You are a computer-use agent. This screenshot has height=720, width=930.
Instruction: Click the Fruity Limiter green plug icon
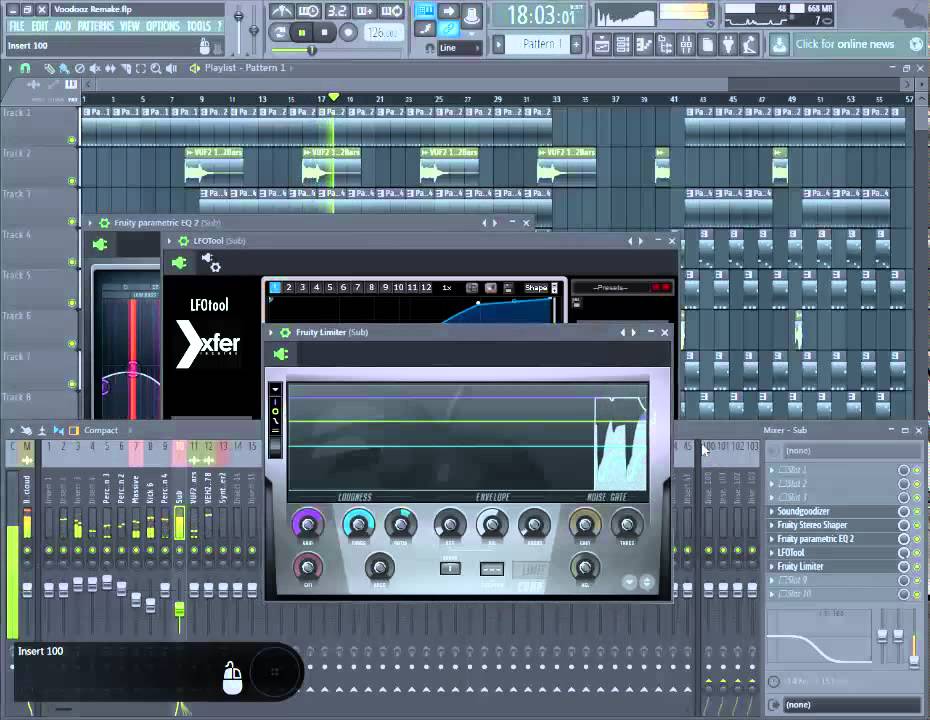tap(281, 354)
